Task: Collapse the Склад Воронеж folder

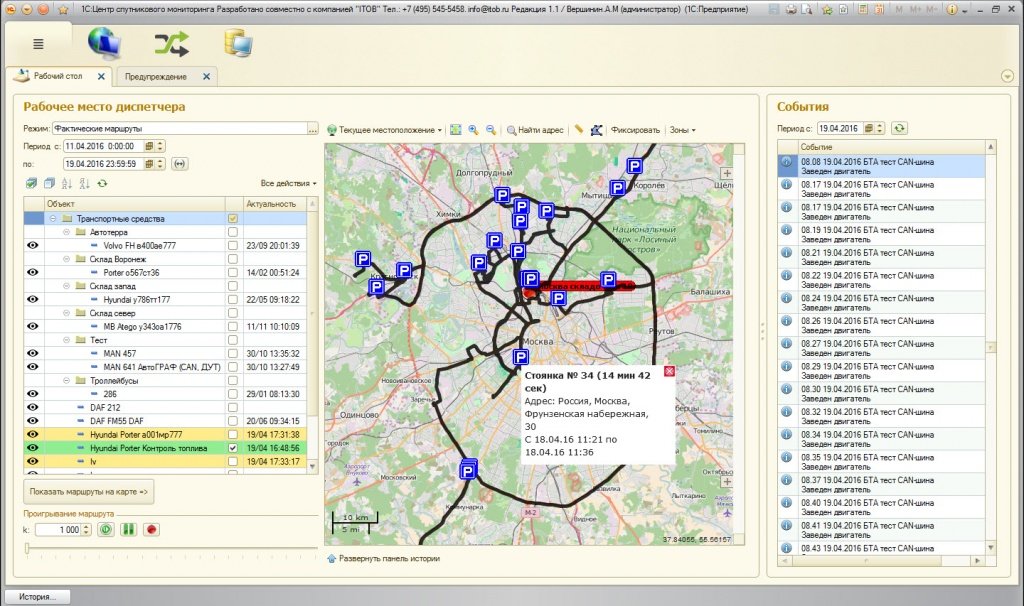Action: click(x=66, y=259)
